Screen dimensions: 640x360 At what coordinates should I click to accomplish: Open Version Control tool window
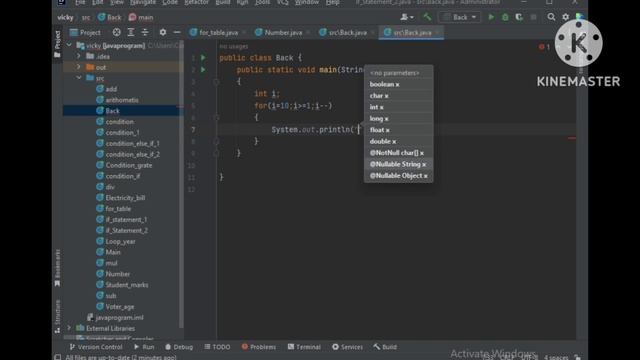pyautogui.click(x=96, y=347)
